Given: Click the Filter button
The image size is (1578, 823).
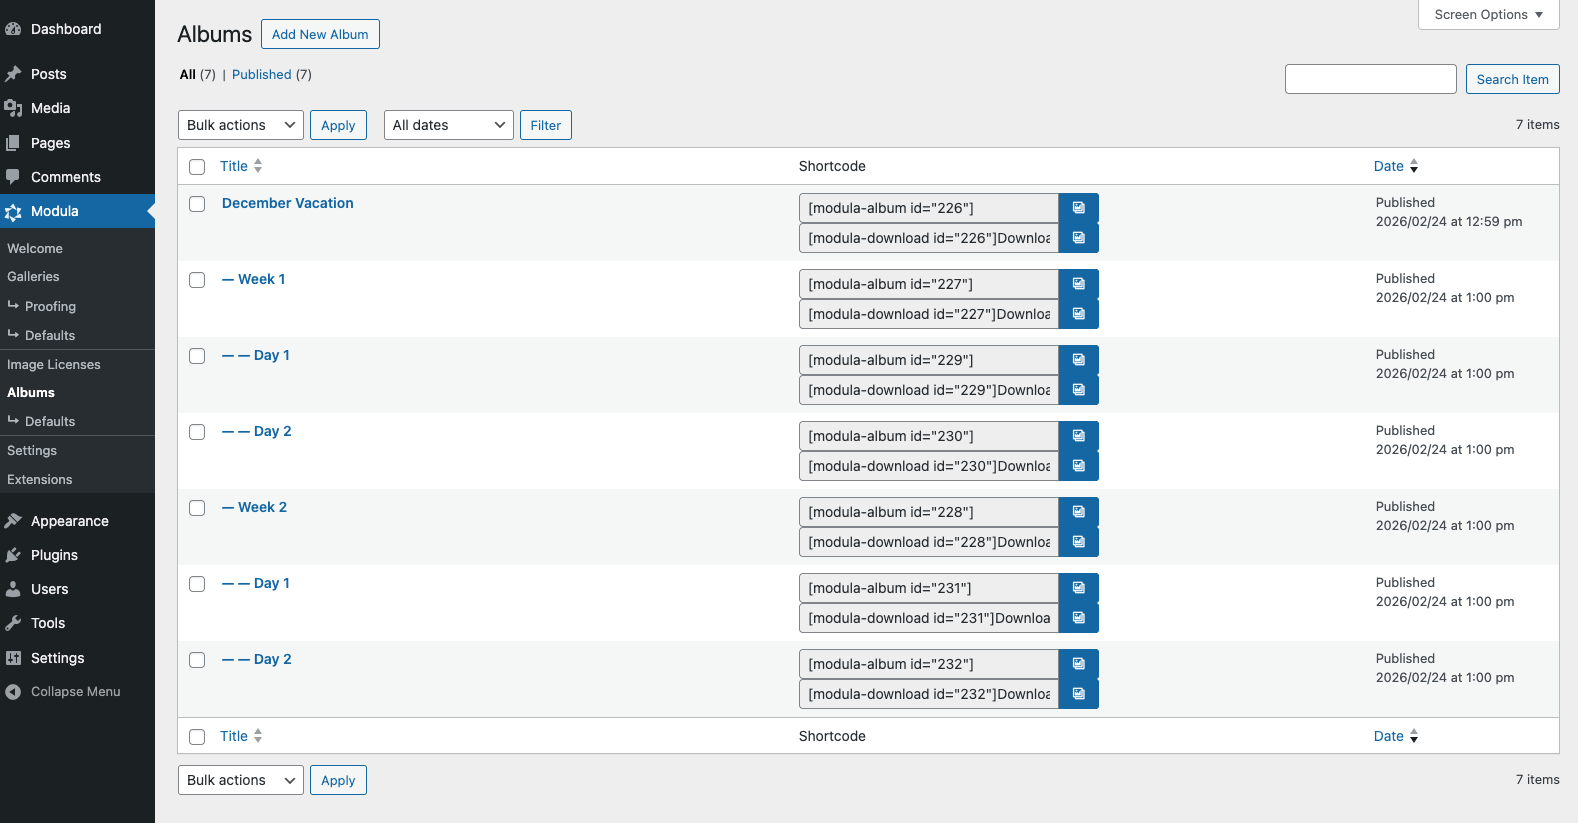Looking at the screenshot, I should tap(545, 125).
